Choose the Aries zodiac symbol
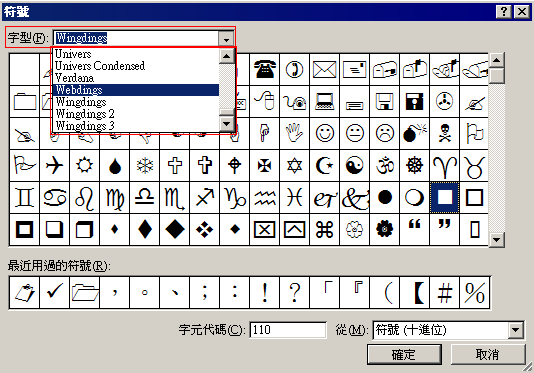534x373 pixels. tap(444, 166)
